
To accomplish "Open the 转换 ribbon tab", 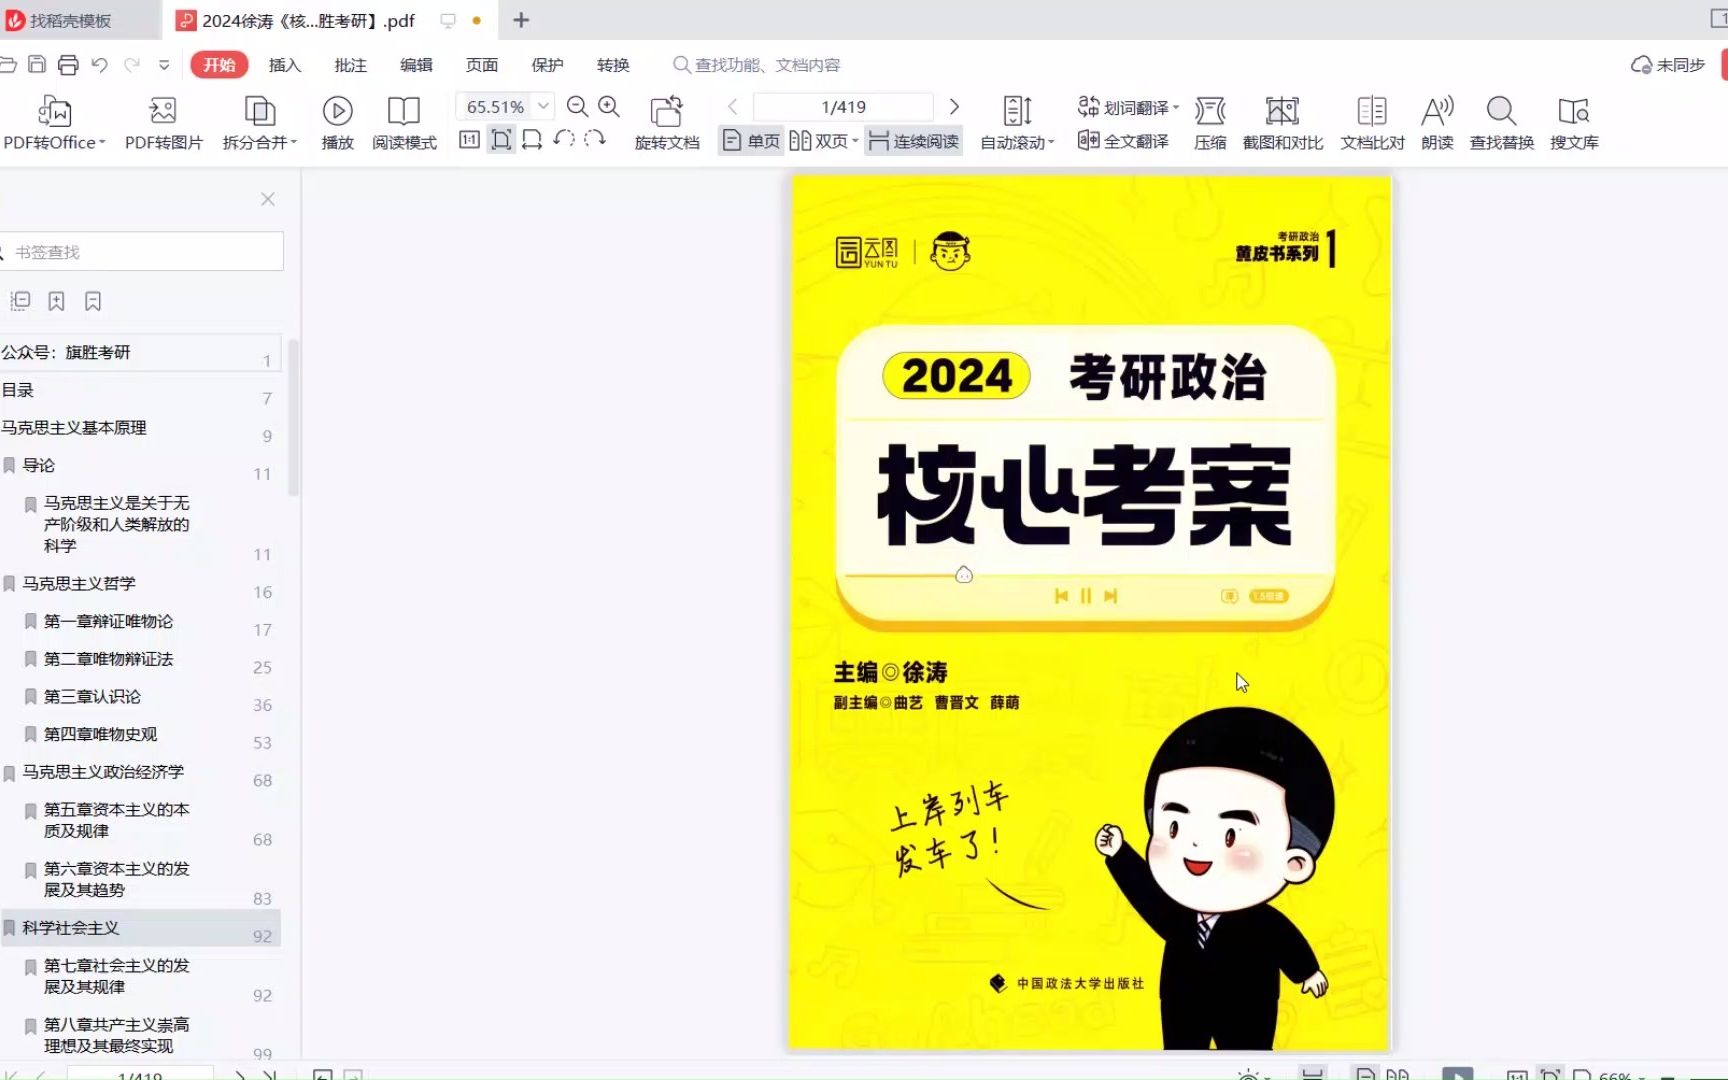I will [x=613, y=65].
